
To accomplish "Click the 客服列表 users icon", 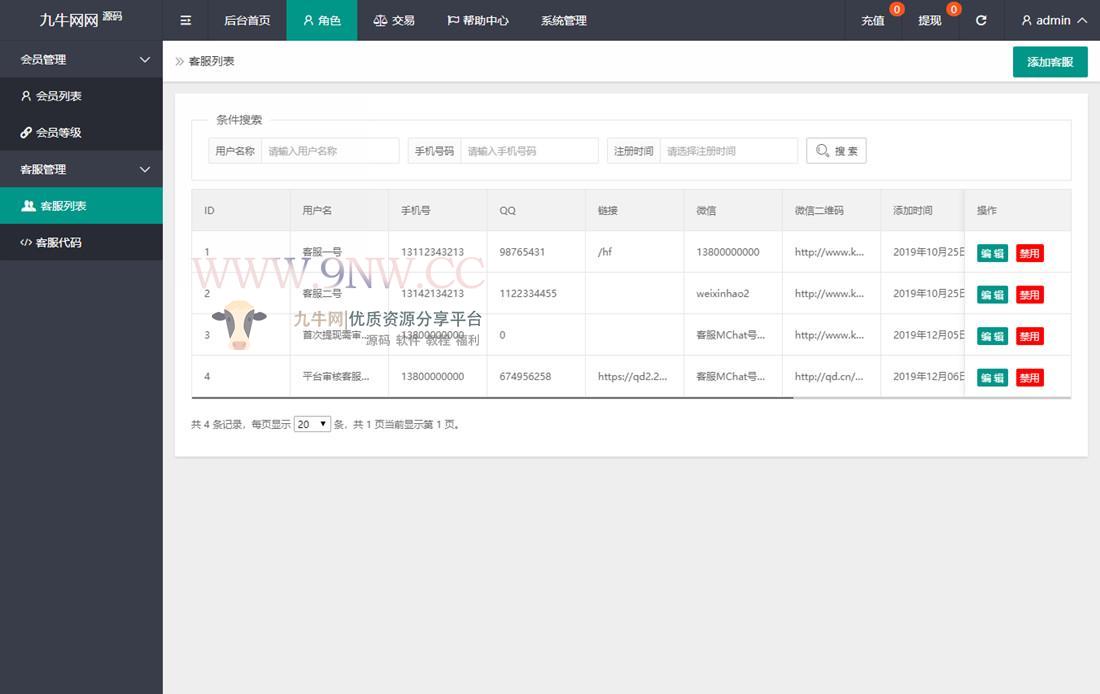I will pos(28,206).
